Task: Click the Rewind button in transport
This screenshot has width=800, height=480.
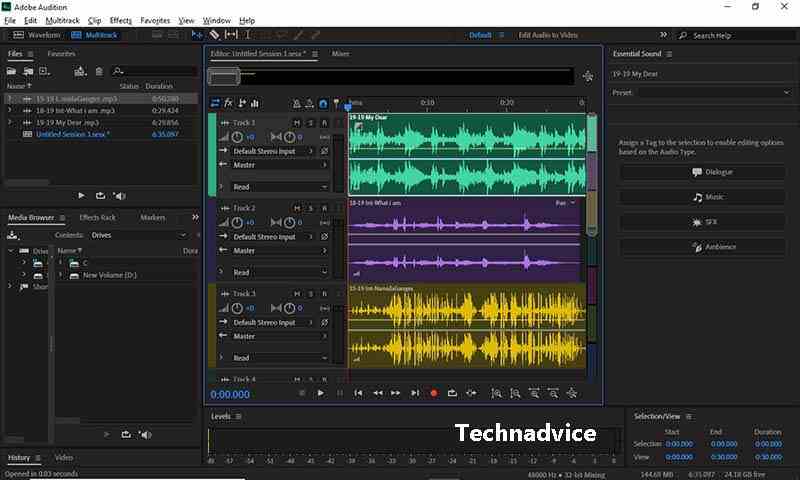Action: click(378, 393)
